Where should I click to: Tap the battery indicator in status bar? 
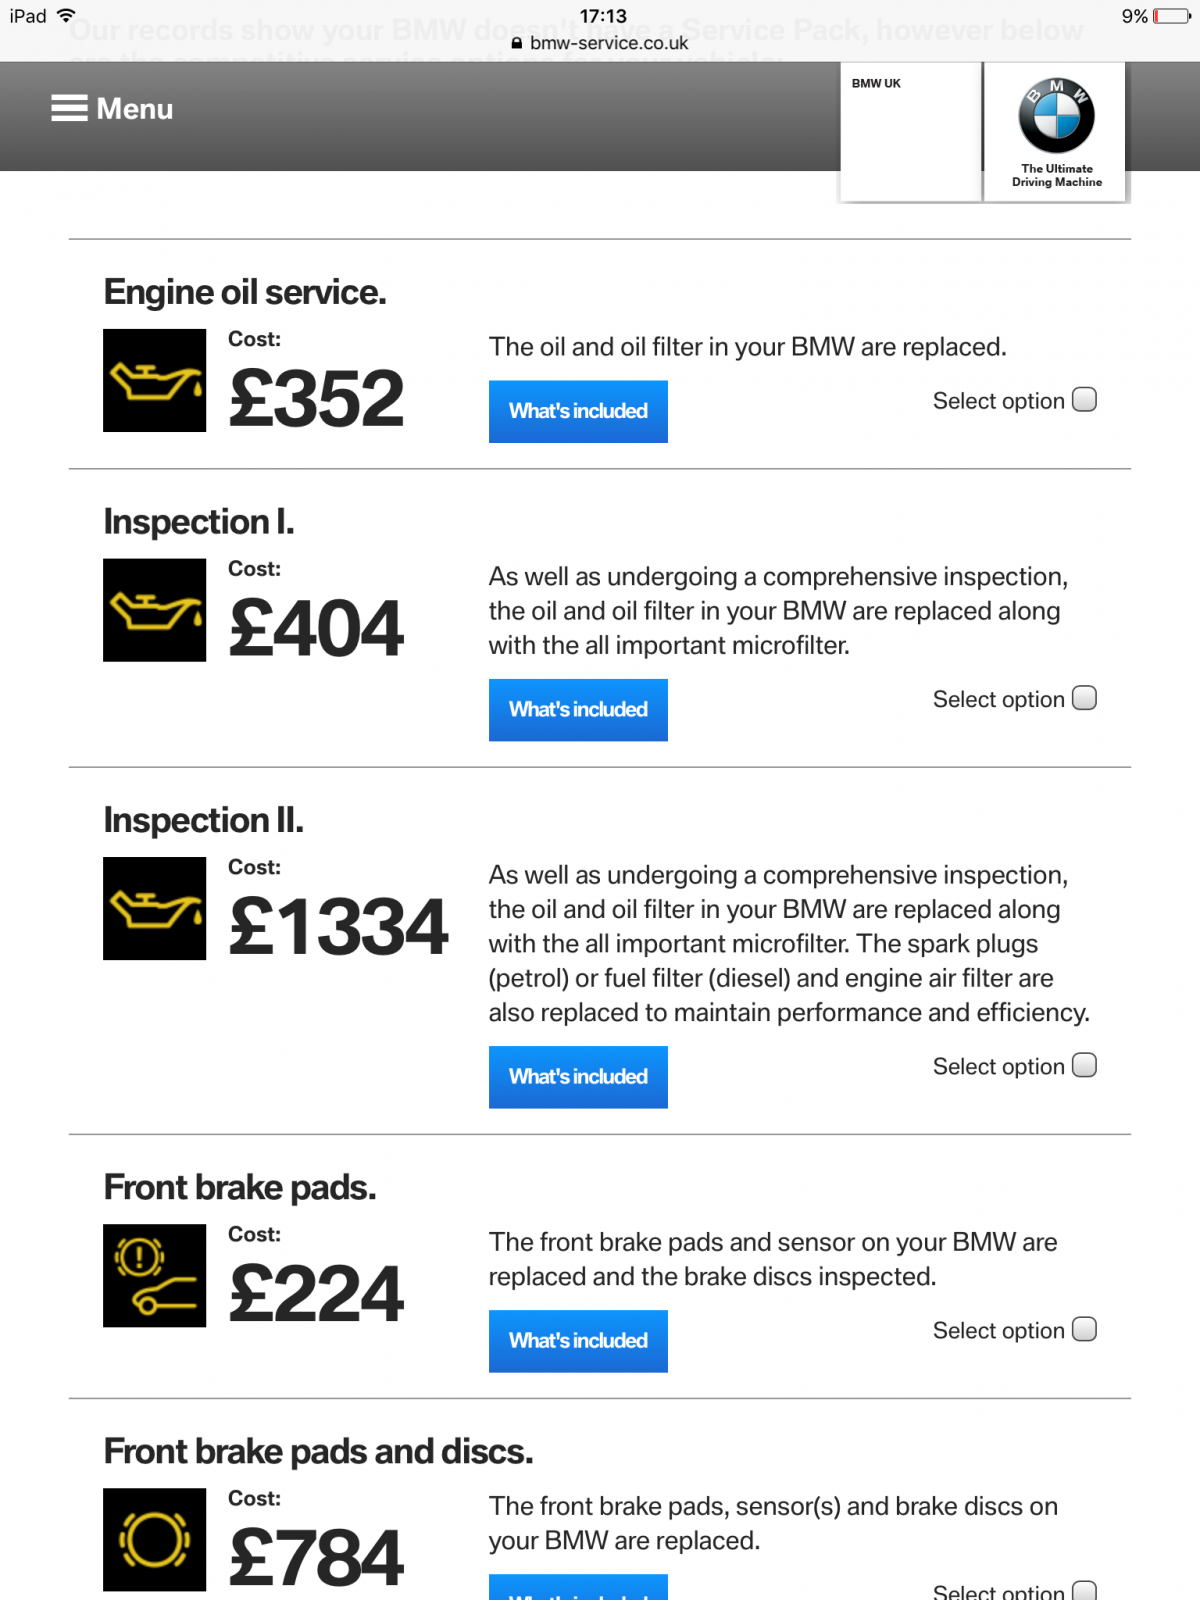click(1171, 16)
